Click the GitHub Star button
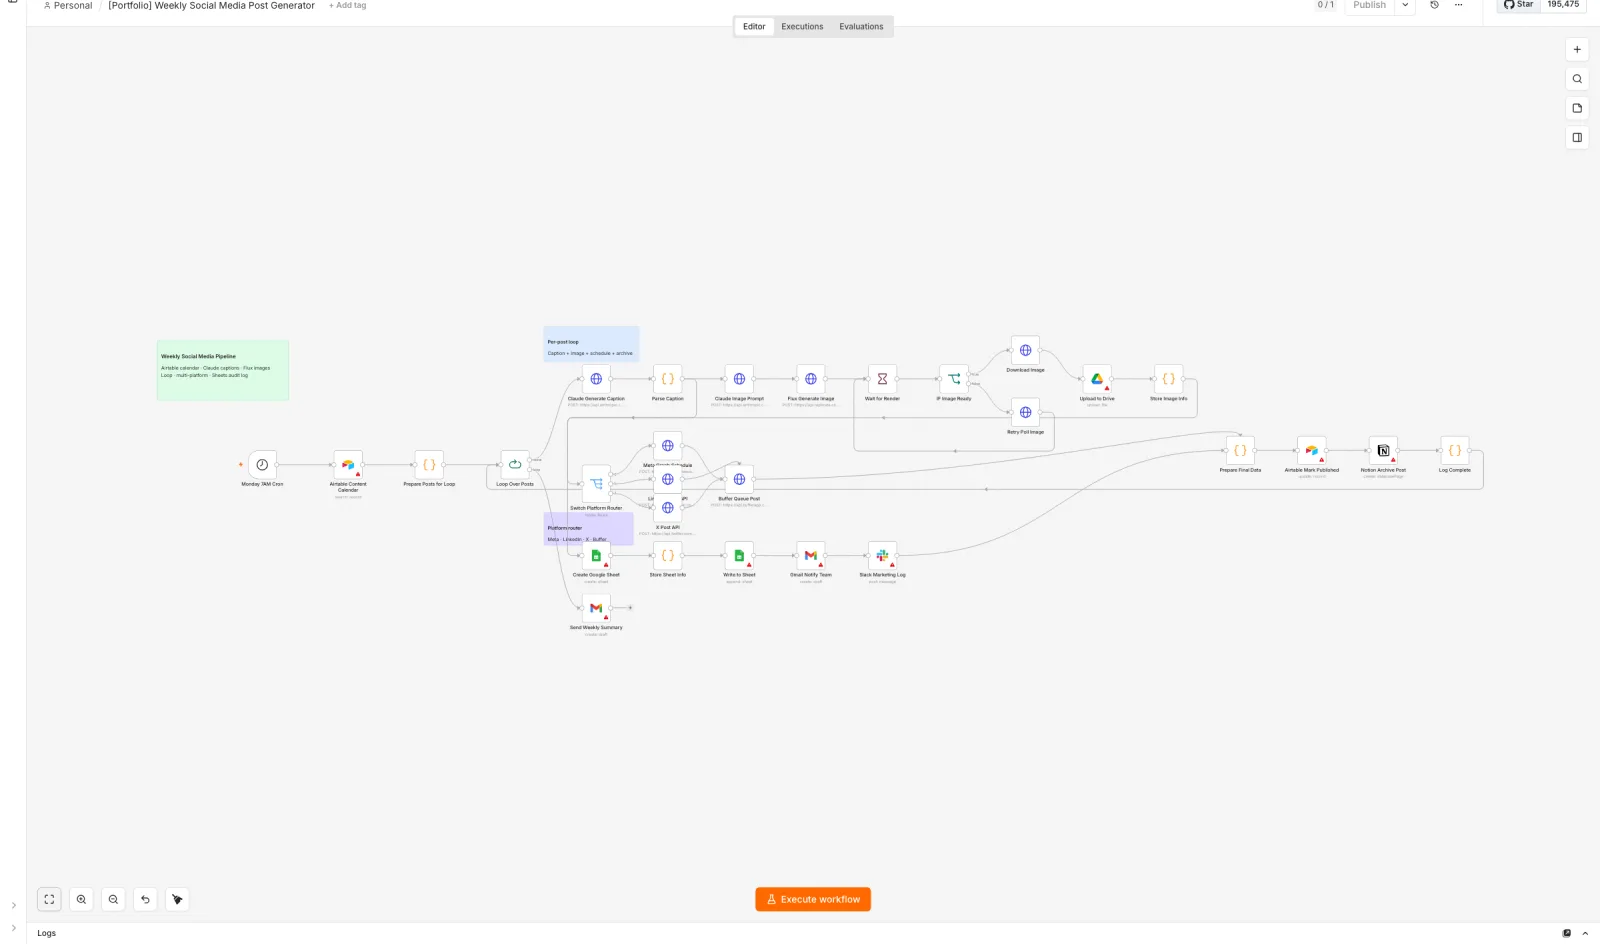Screen dimensions: 1600x944 pos(1518,5)
